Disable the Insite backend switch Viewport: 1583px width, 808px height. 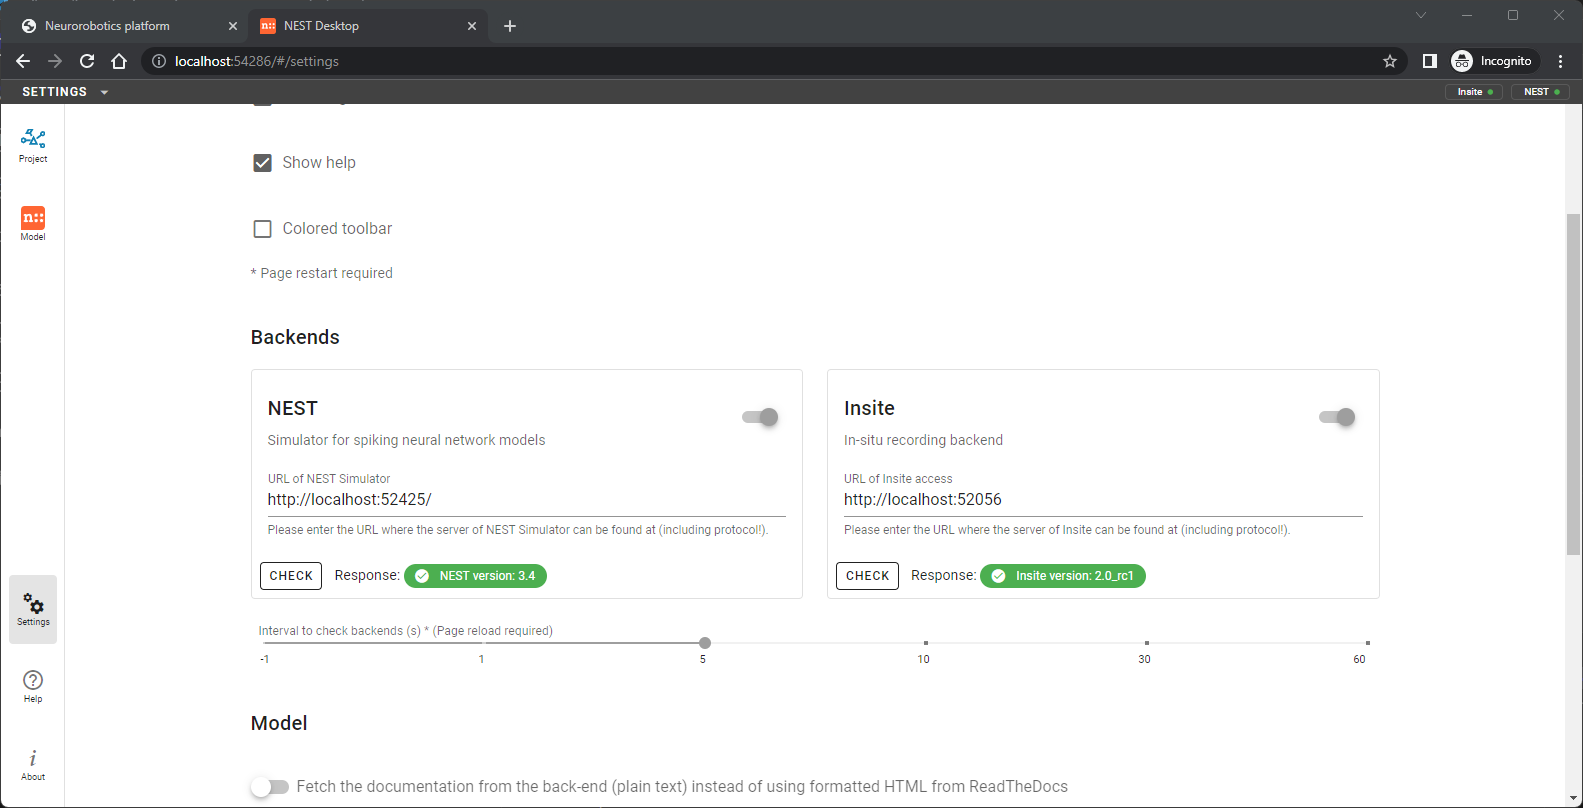click(1337, 417)
